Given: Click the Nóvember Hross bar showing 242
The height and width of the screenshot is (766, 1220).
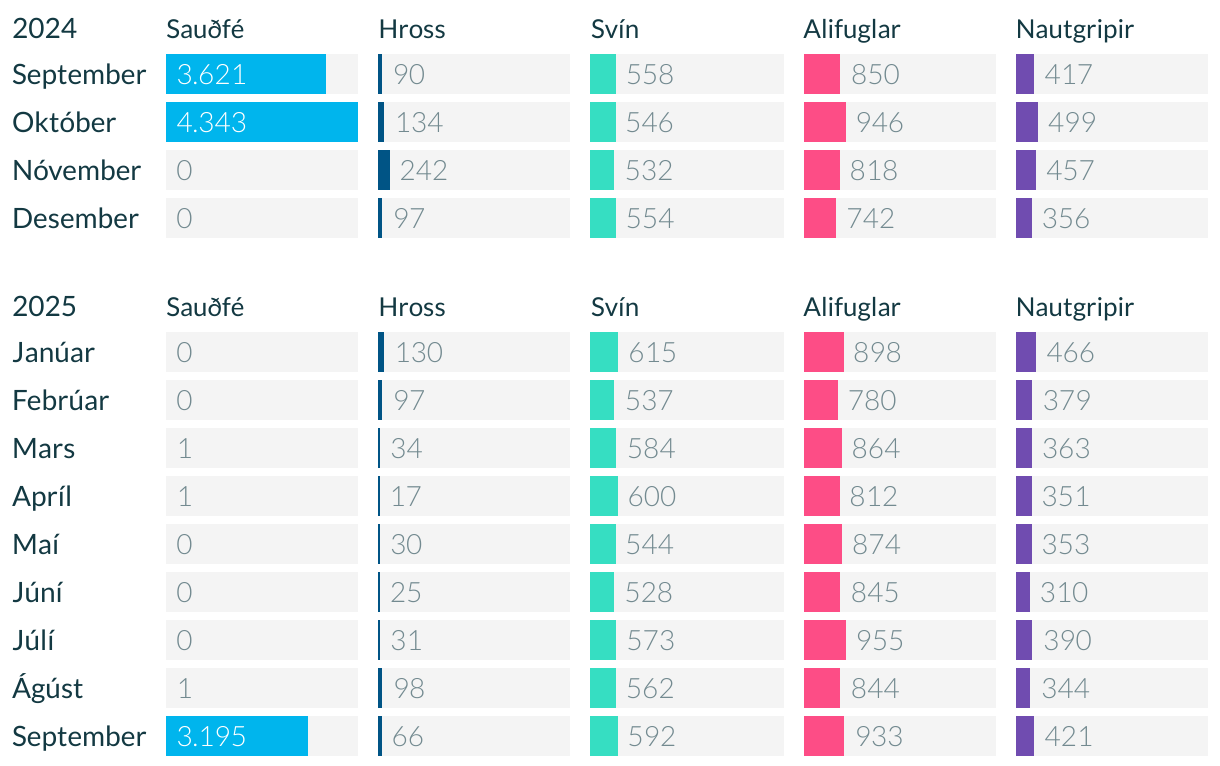Looking at the screenshot, I should (x=384, y=170).
